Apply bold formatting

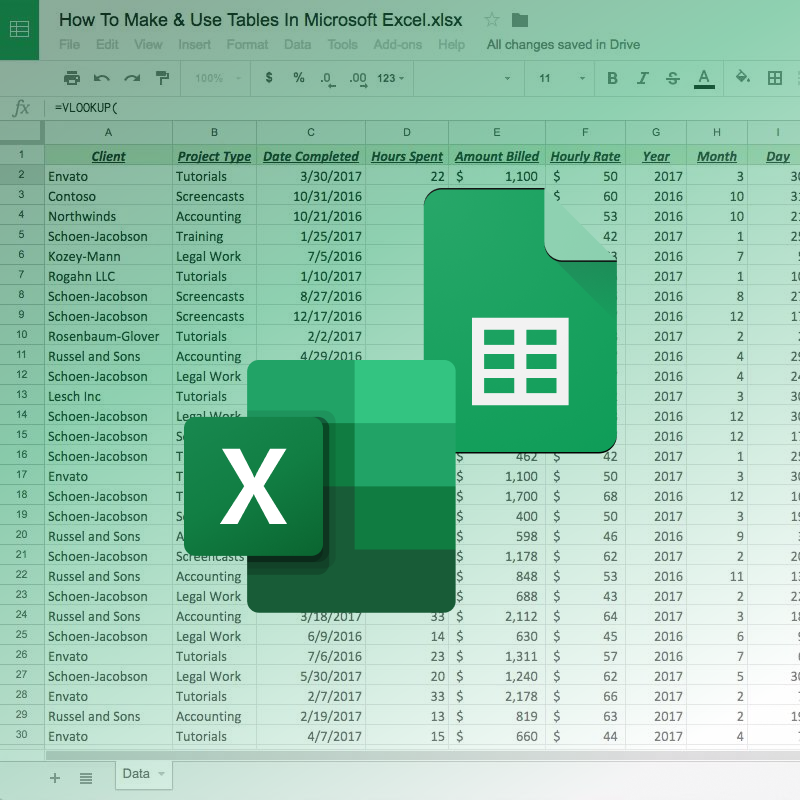click(612, 78)
